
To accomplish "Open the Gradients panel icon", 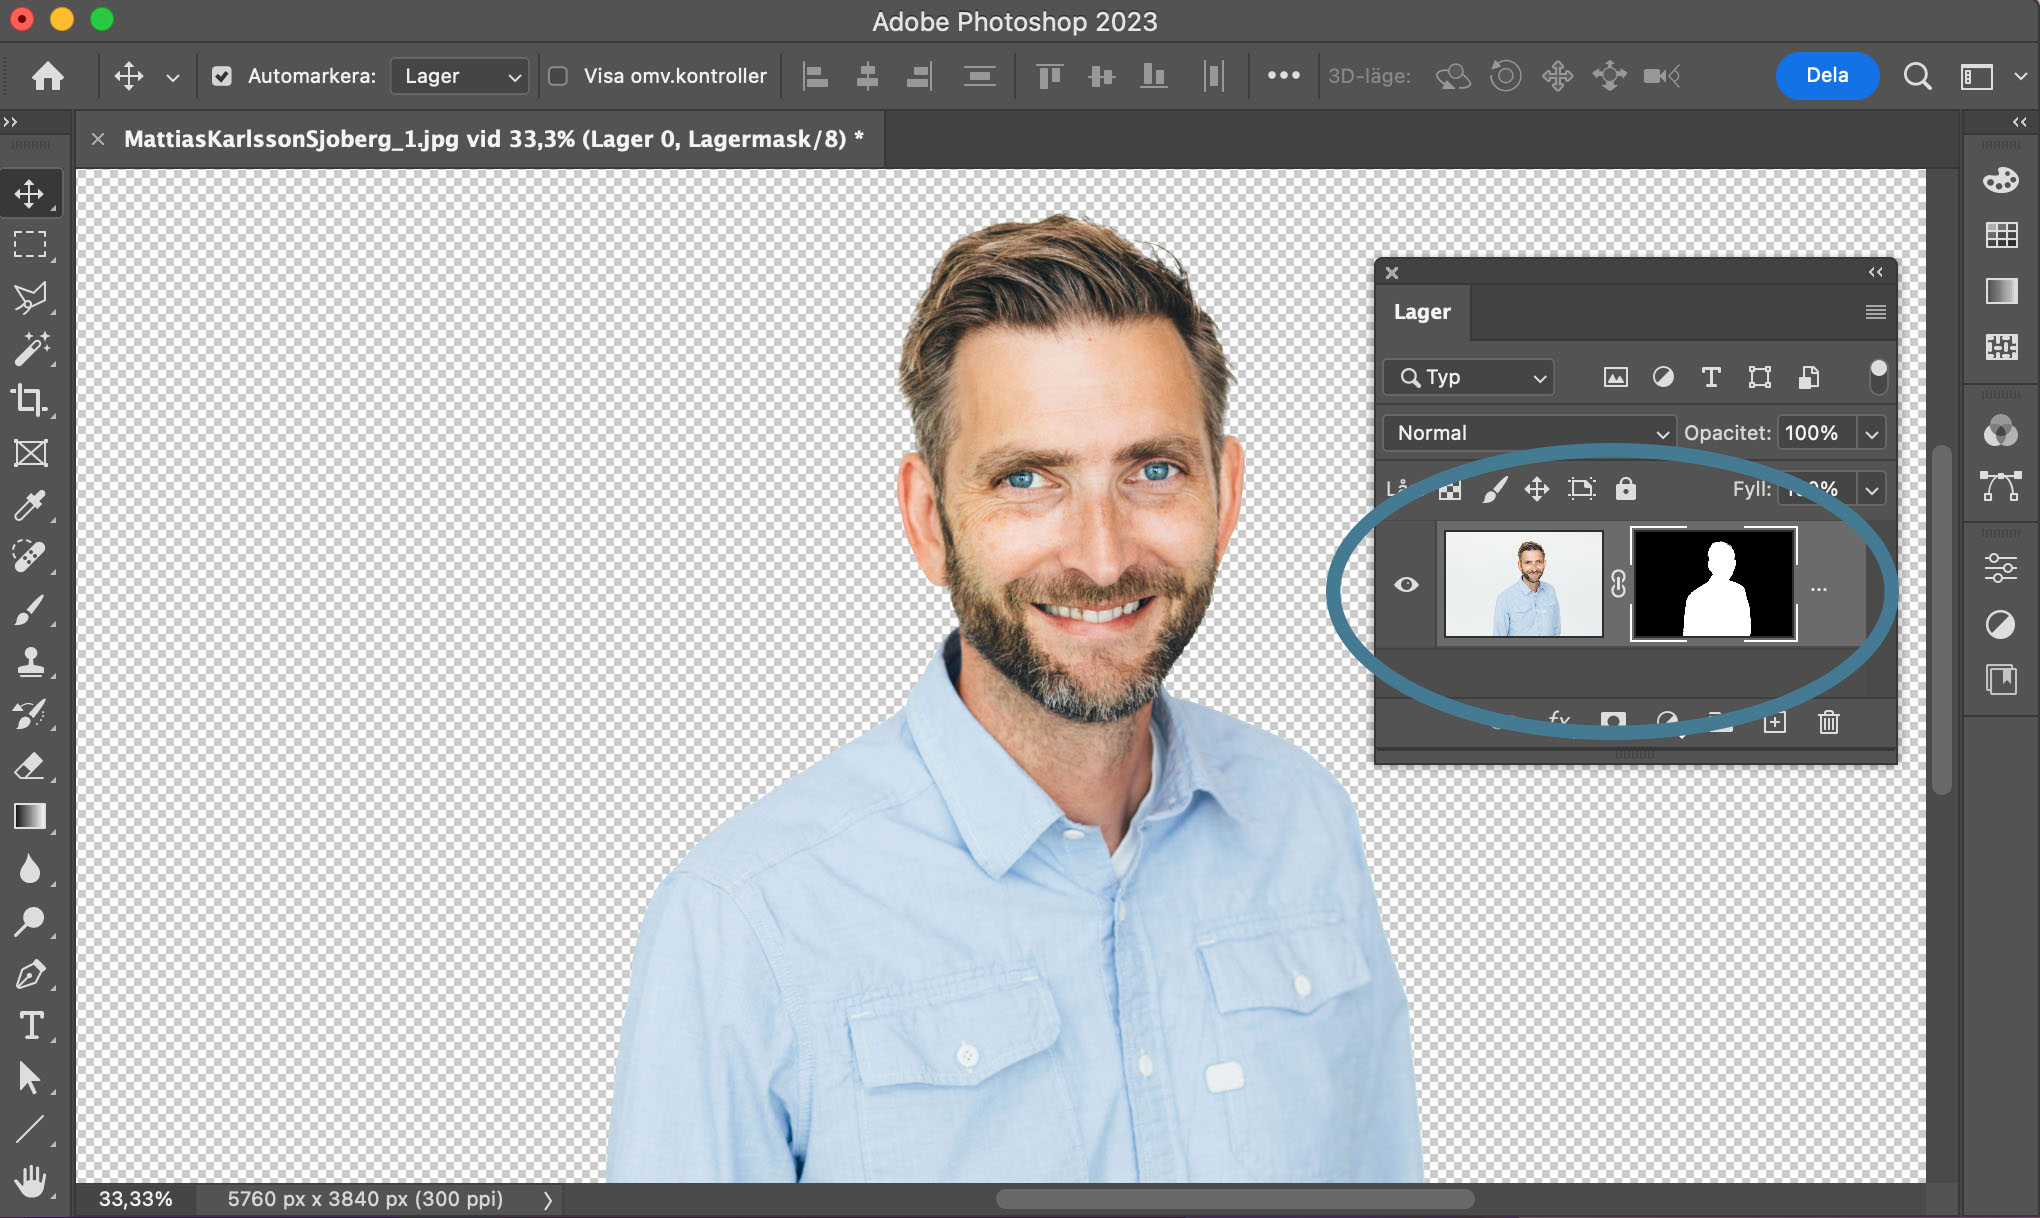I will click(x=2001, y=291).
